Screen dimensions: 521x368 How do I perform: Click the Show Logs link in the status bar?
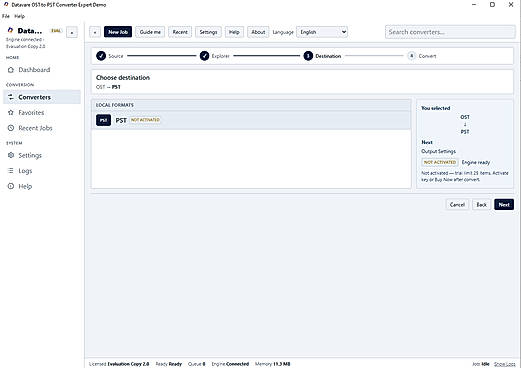[504, 364]
